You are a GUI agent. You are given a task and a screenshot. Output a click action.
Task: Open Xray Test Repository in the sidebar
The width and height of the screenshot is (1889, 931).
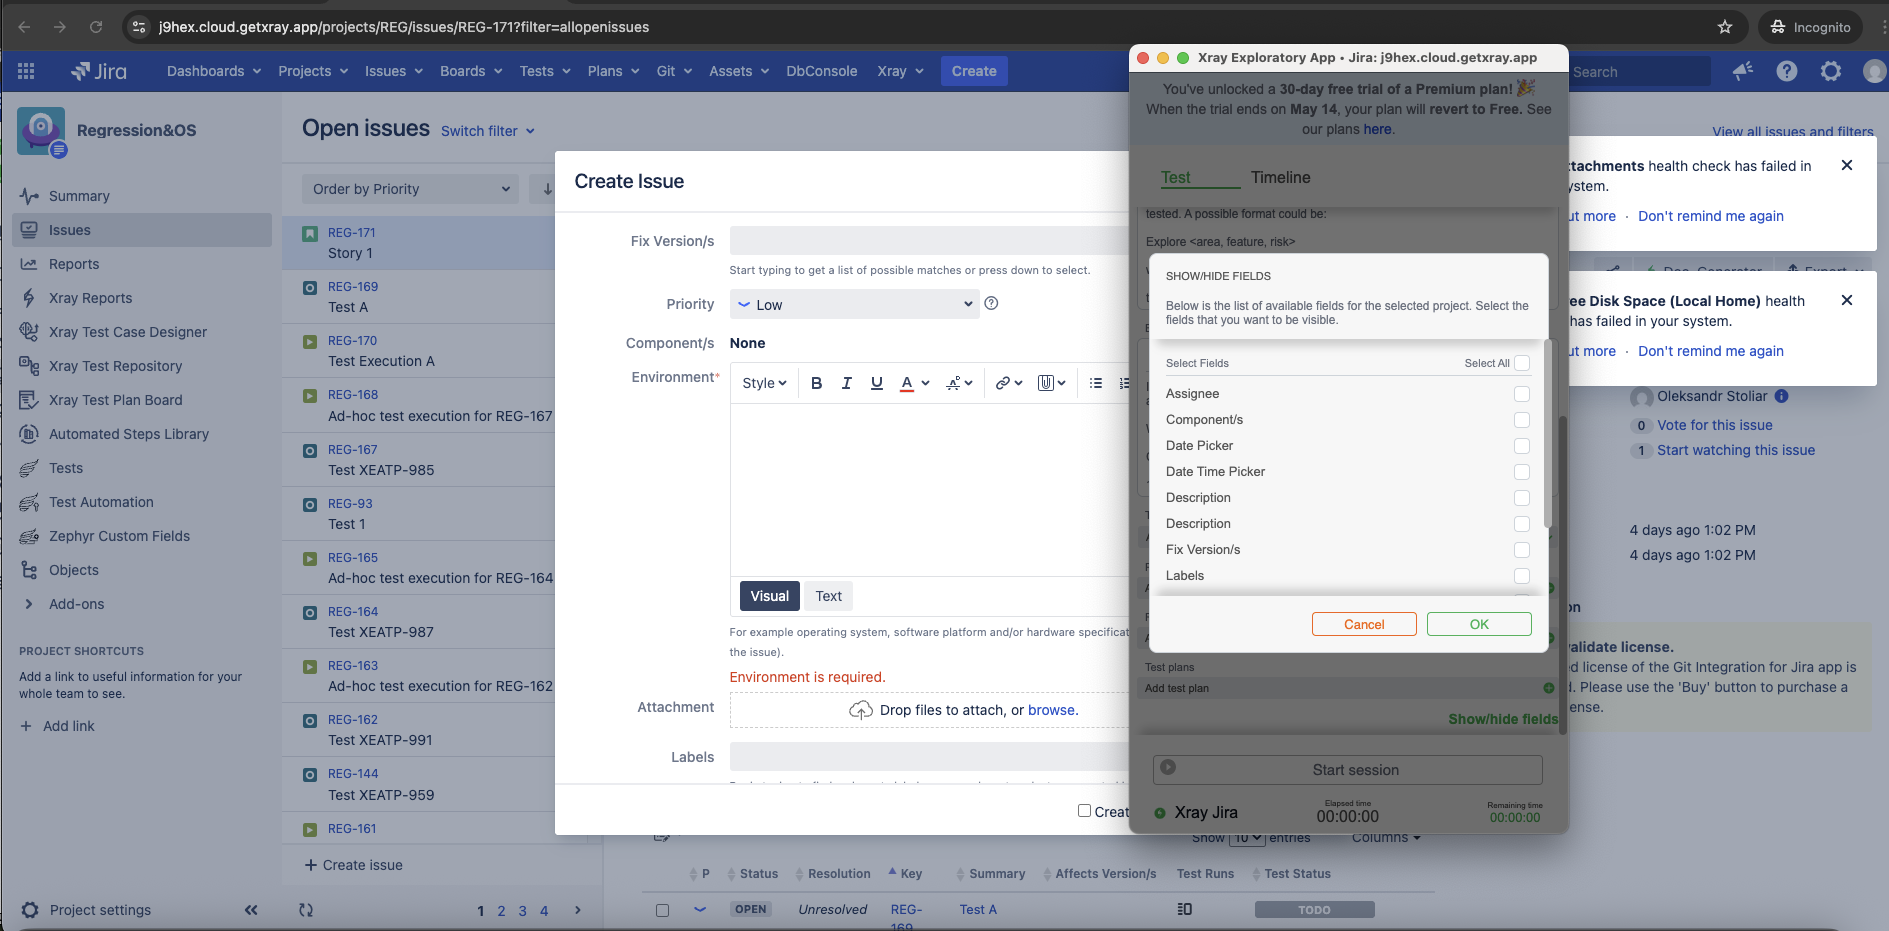click(115, 366)
